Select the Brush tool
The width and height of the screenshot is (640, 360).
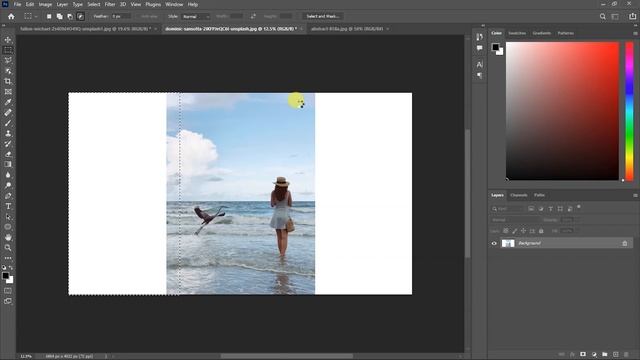8,123
